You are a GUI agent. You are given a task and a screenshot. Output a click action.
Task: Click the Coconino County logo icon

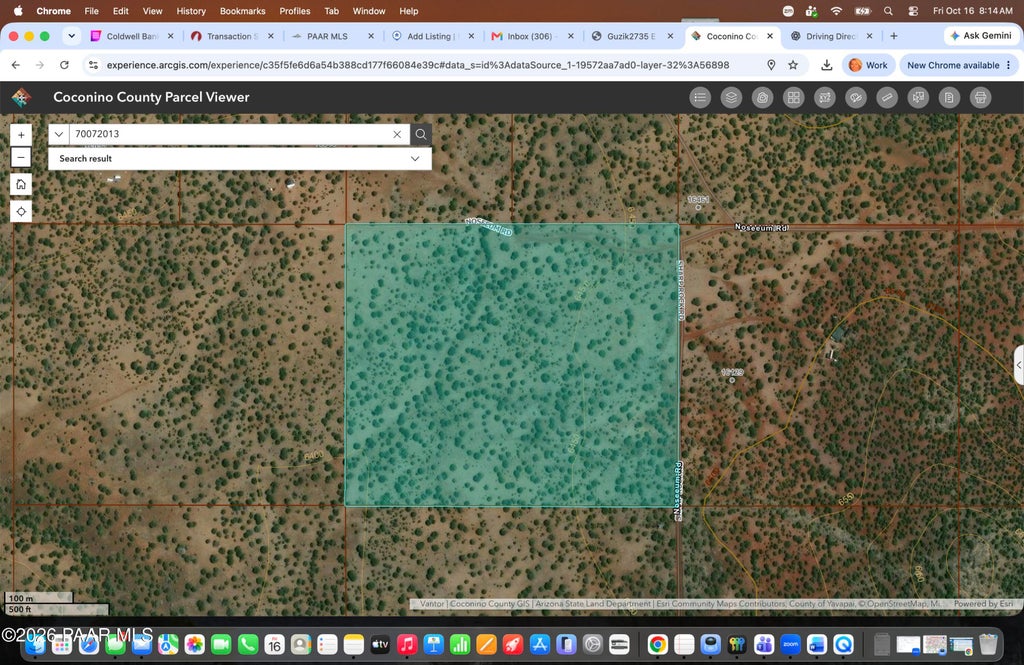pos(22,97)
